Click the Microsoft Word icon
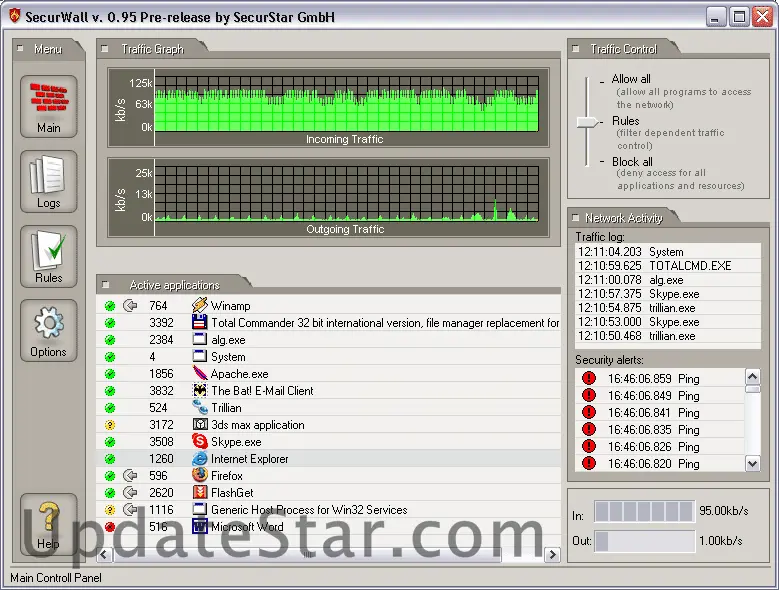Viewport: 779px width, 590px height. (200, 526)
